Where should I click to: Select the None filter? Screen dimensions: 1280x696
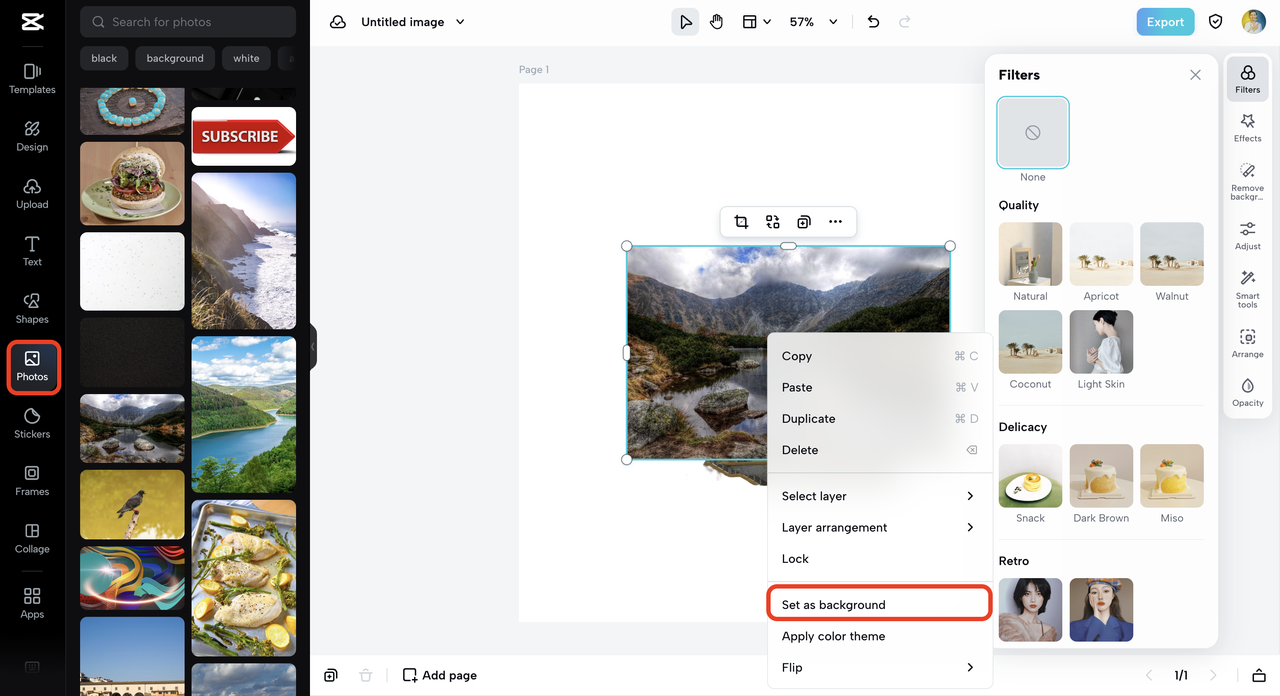[x=1033, y=132]
